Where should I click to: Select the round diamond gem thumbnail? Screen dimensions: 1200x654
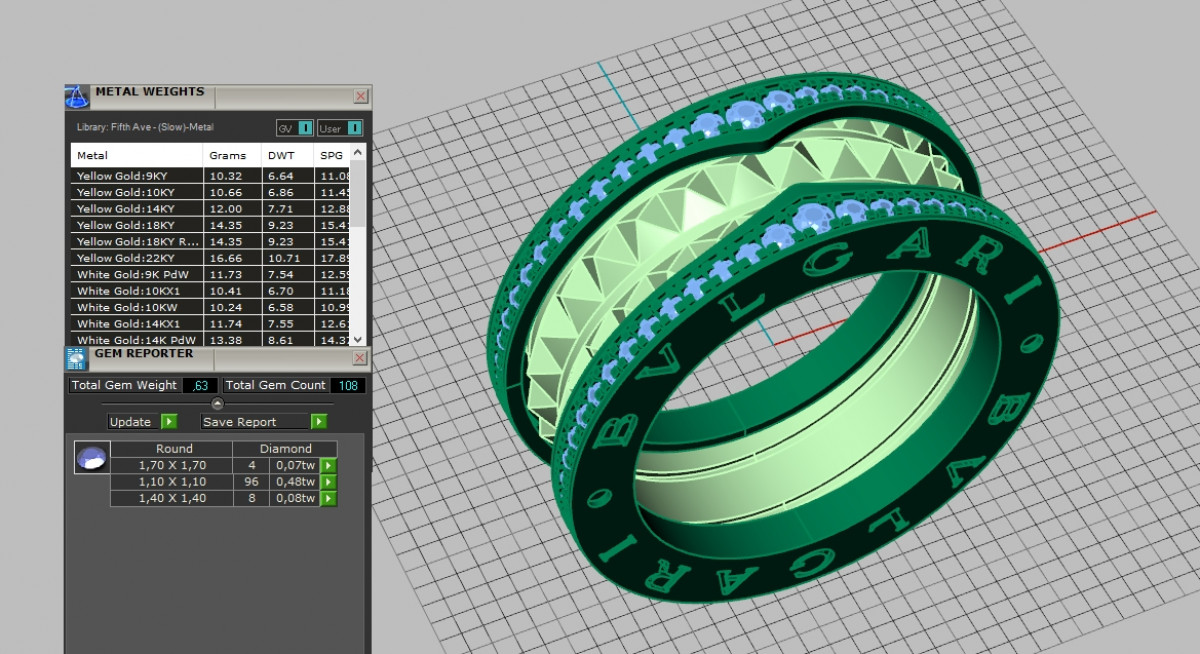(90, 458)
